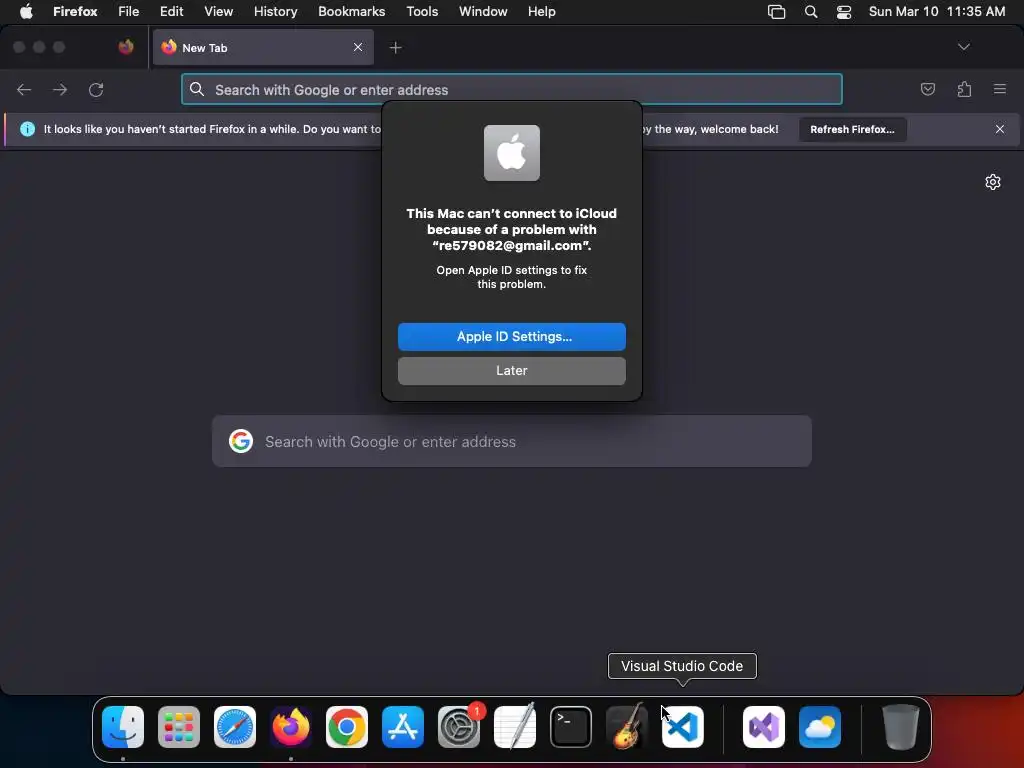Open the Trash in the dock
The image size is (1024, 768).
[901, 727]
